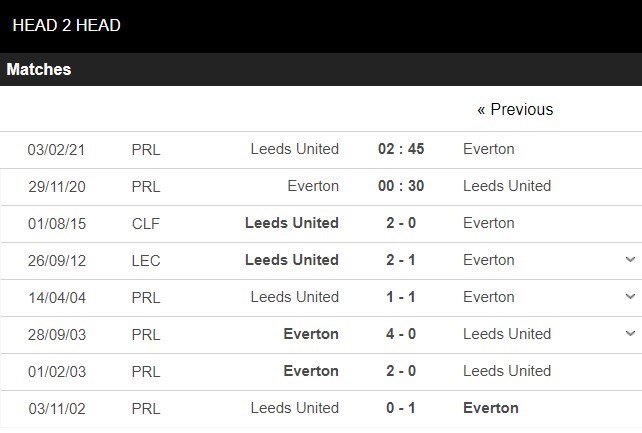
Task: Click the « Previous link
Action: [515, 110]
